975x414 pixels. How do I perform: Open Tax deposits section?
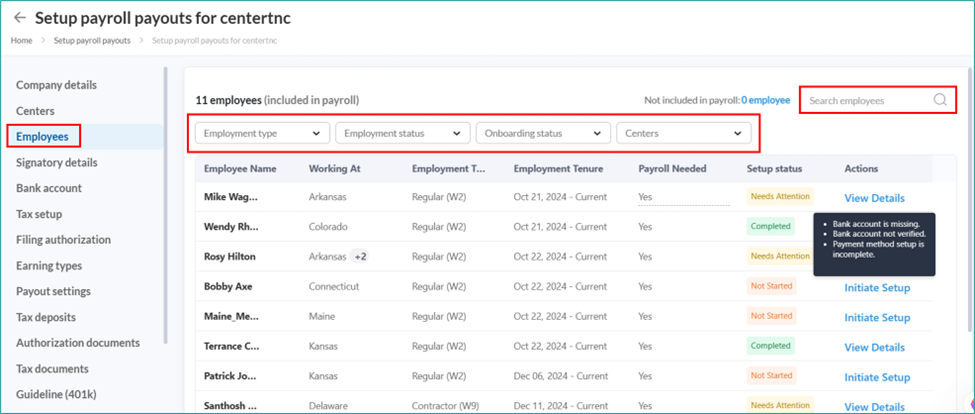pos(46,318)
